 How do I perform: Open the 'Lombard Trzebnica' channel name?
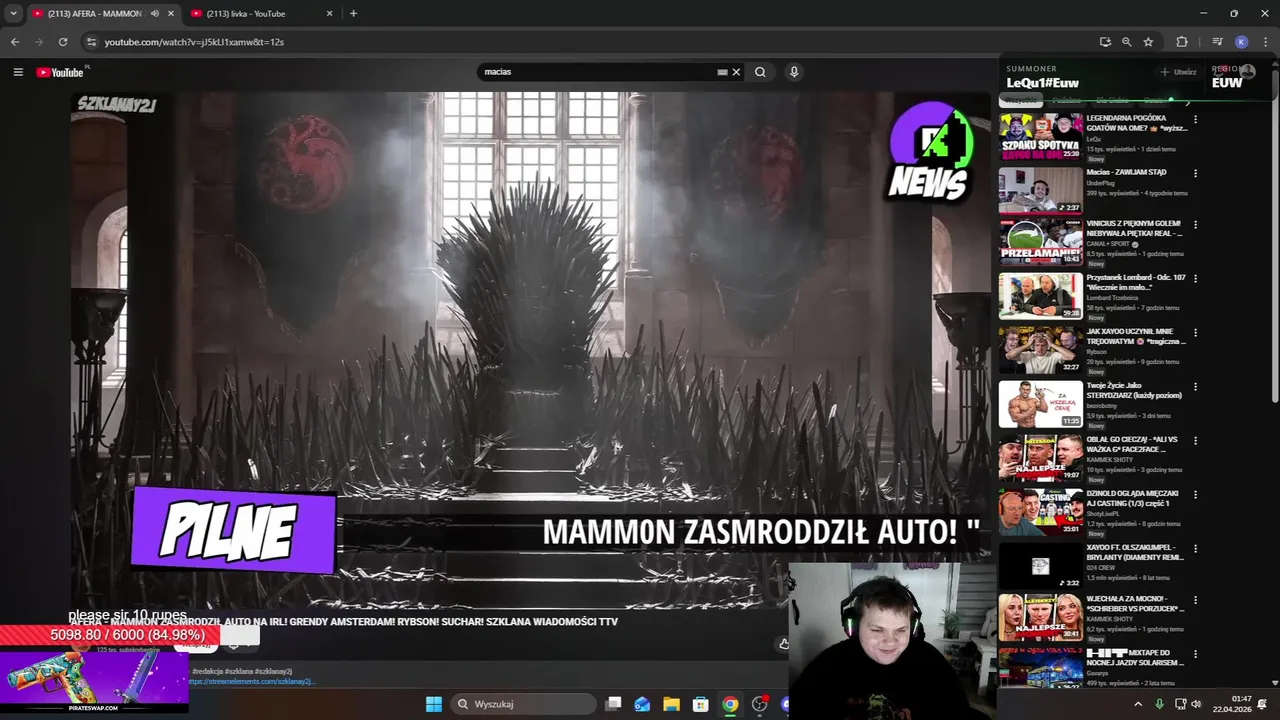(x=1110, y=297)
